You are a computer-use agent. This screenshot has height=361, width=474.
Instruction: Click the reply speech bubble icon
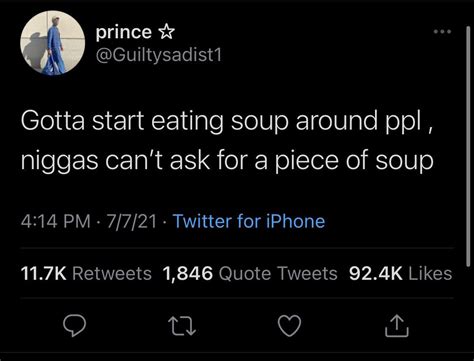click(x=75, y=326)
